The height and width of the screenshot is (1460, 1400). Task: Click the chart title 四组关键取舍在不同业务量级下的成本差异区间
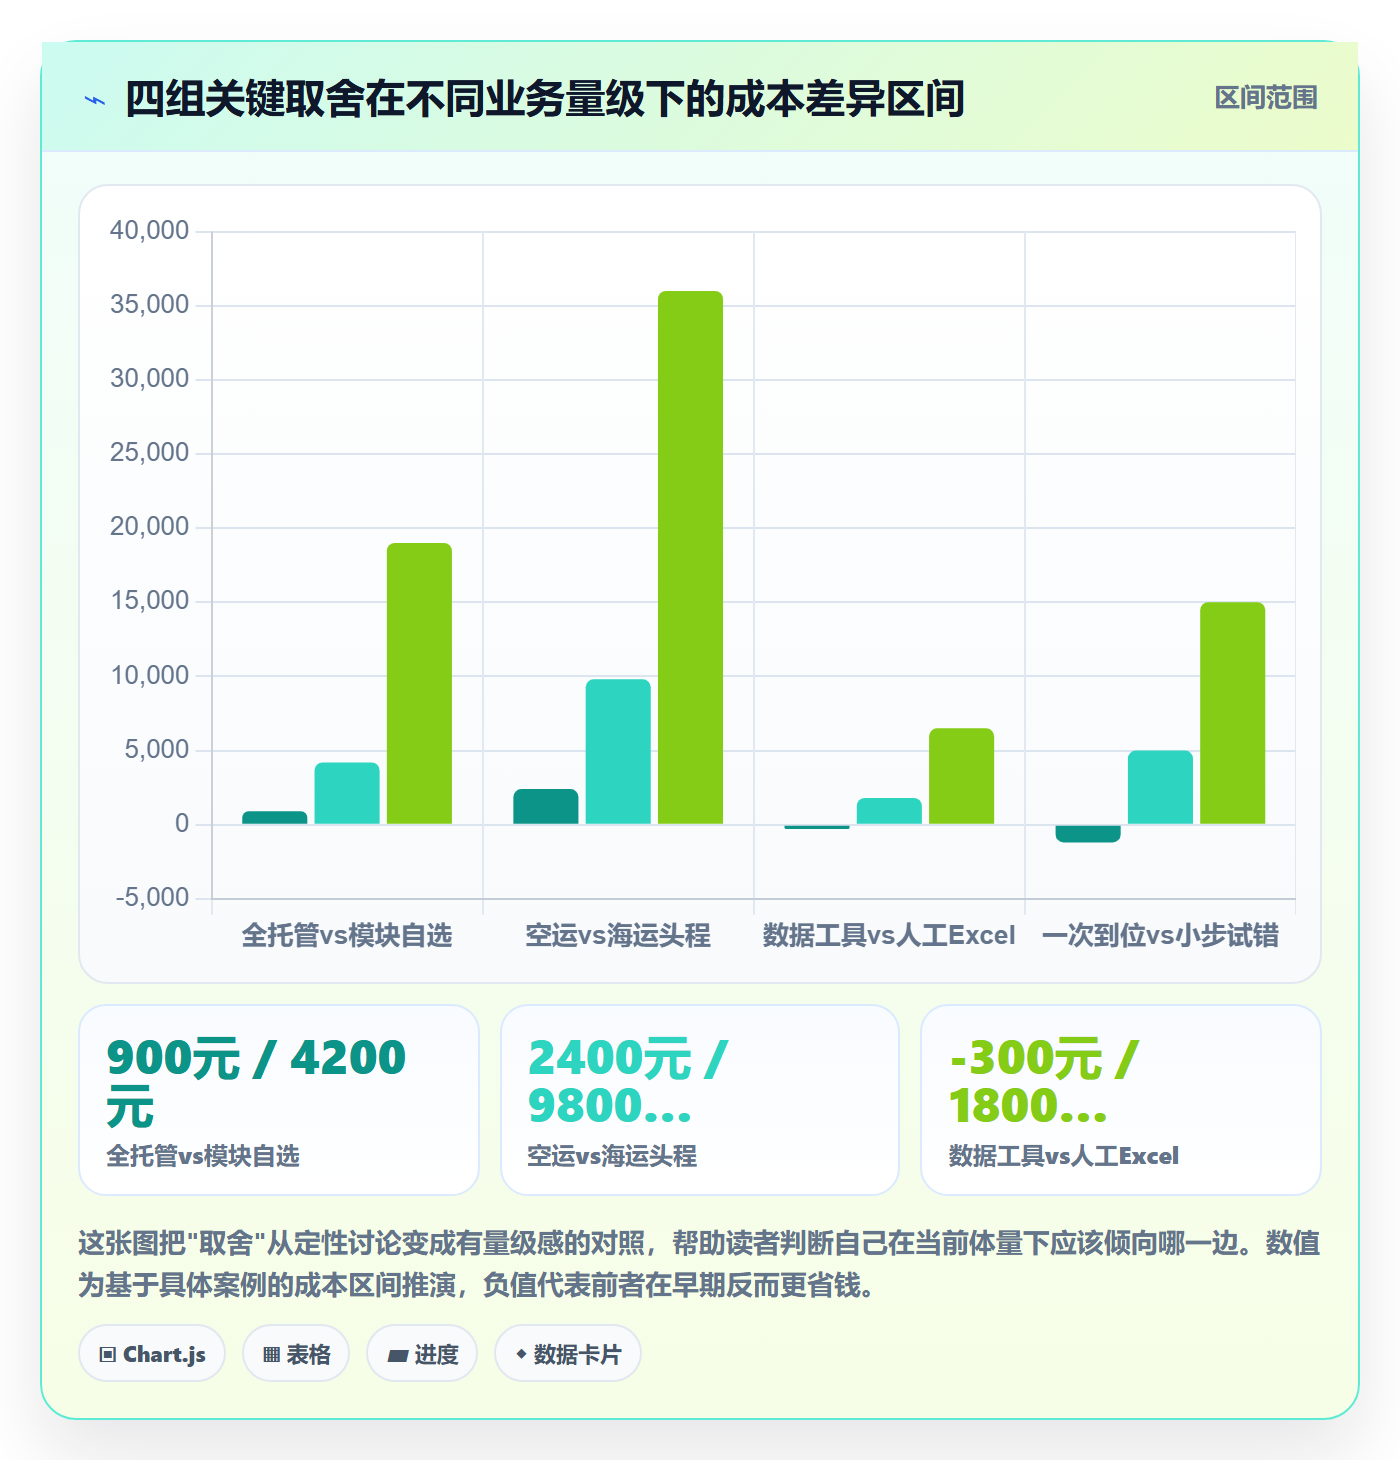coord(545,99)
